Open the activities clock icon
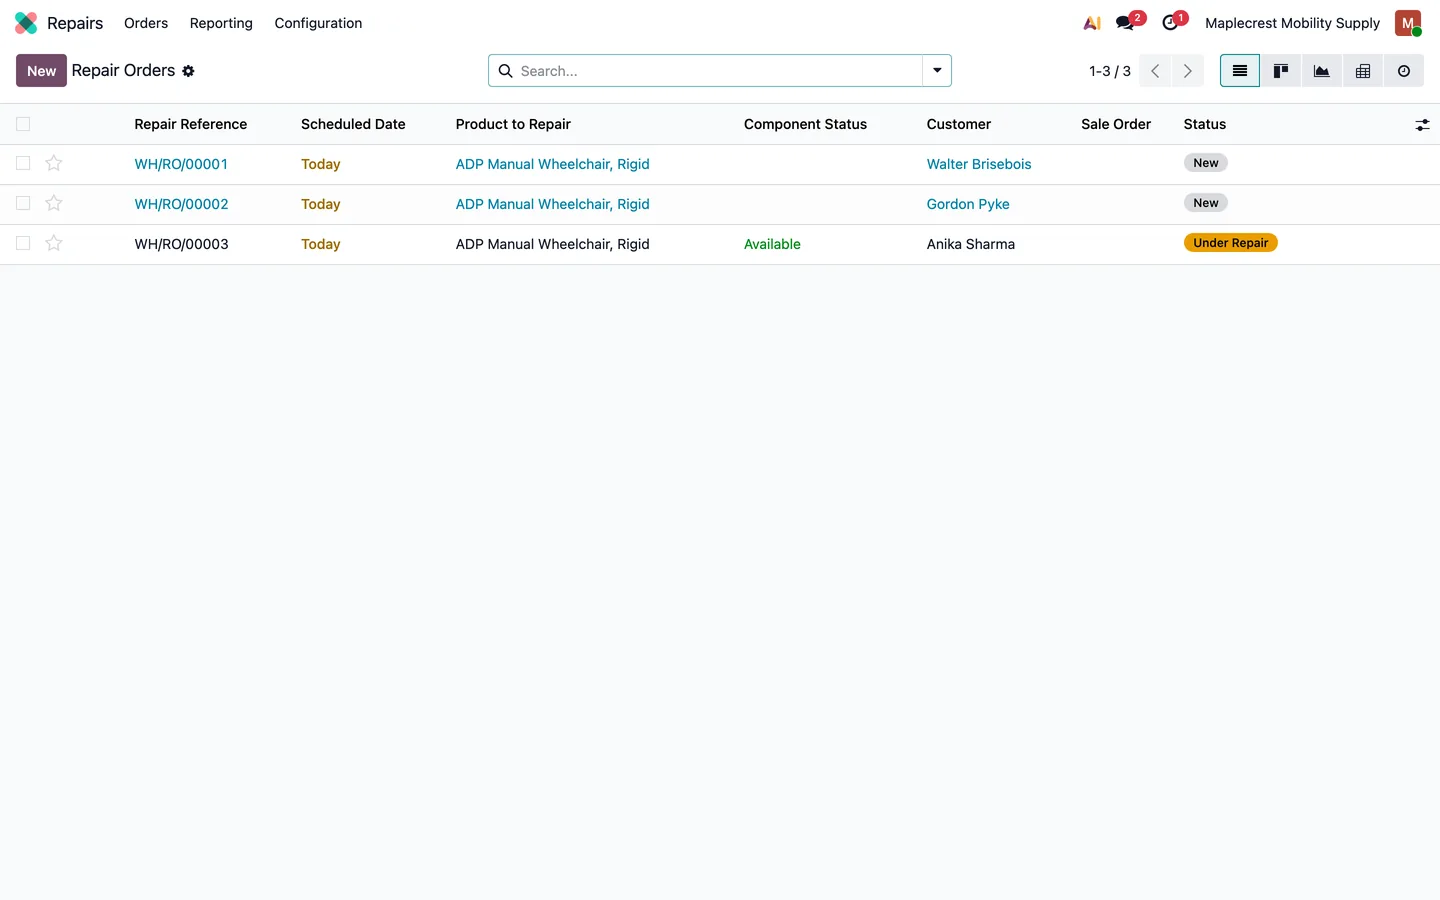This screenshot has width=1440, height=900. click(1173, 22)
